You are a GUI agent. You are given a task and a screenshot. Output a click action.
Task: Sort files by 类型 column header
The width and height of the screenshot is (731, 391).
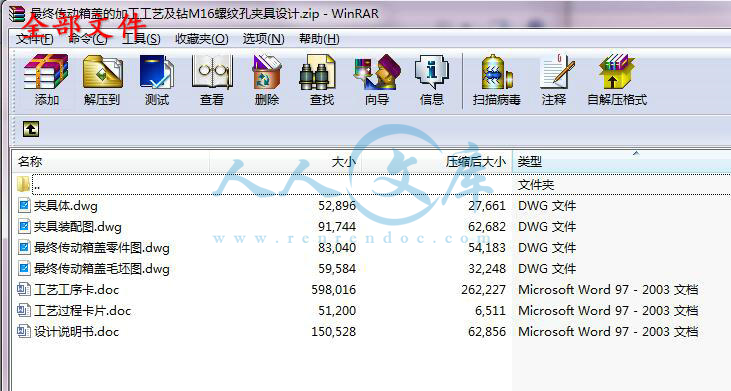tap(621, 162)
